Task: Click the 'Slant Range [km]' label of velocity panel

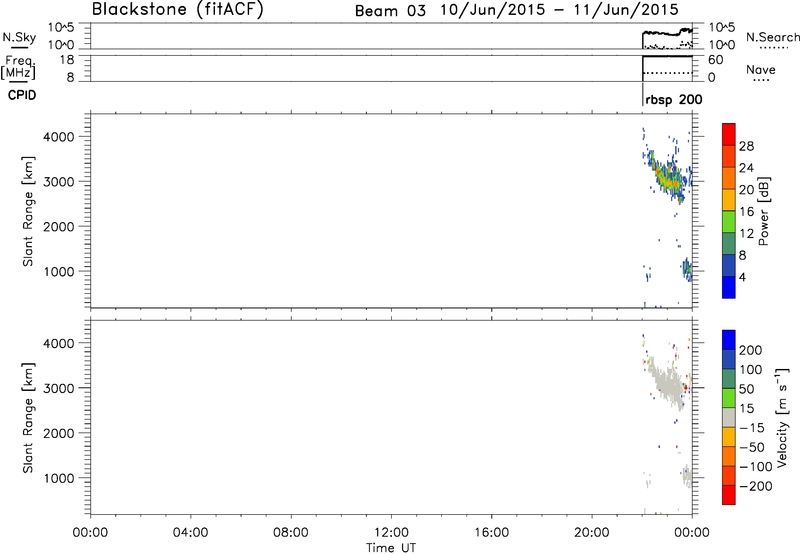Action: point(28,418)
